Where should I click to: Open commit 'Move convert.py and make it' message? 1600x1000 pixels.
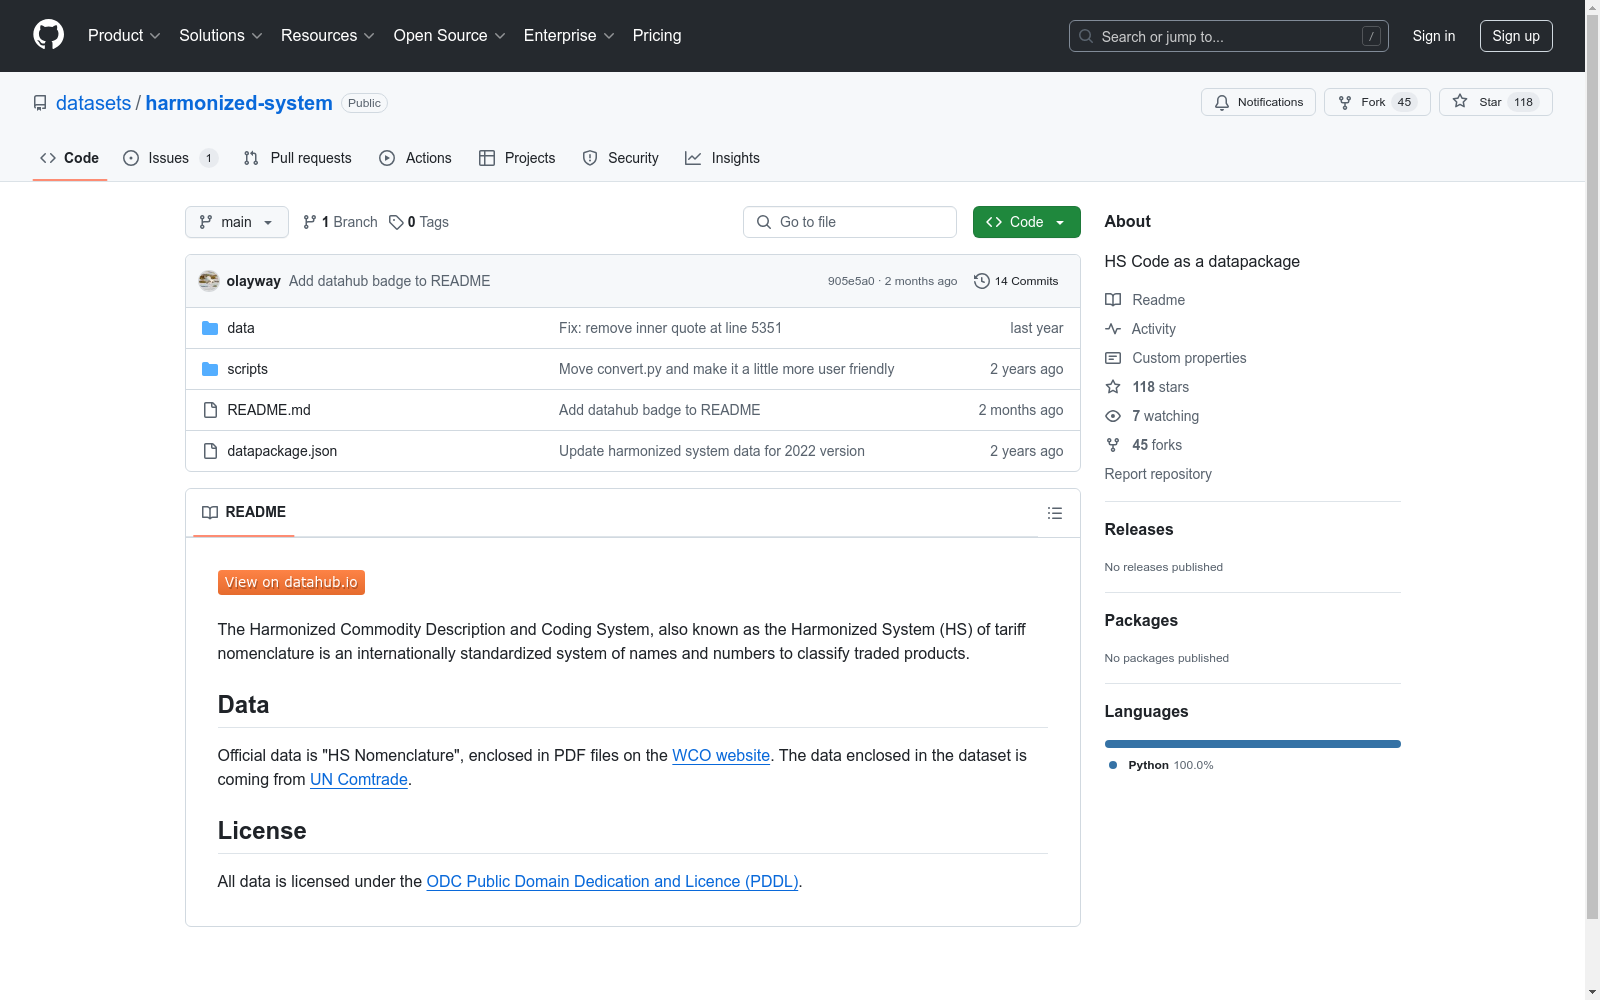tap(727, 369)
